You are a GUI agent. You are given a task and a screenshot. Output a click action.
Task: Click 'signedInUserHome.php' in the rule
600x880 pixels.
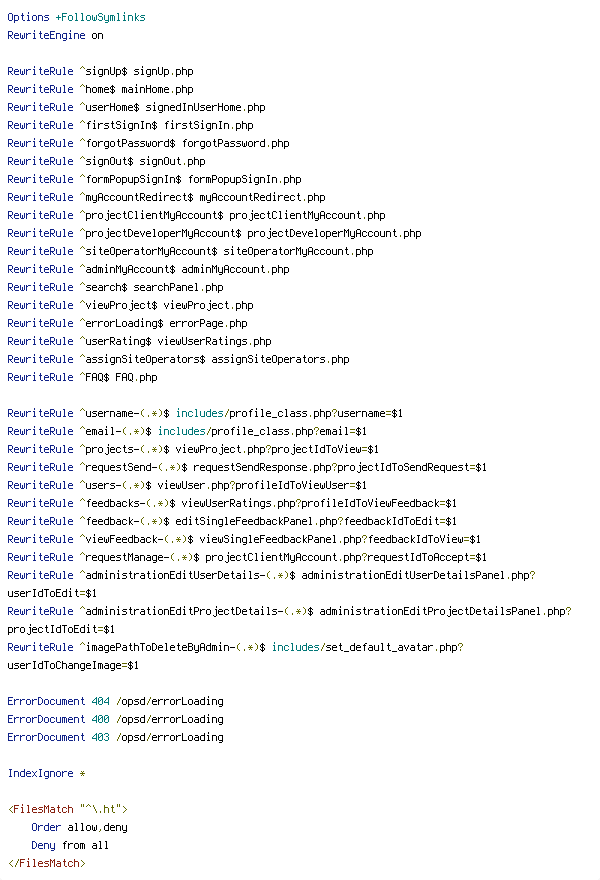[x=205, y=107]
